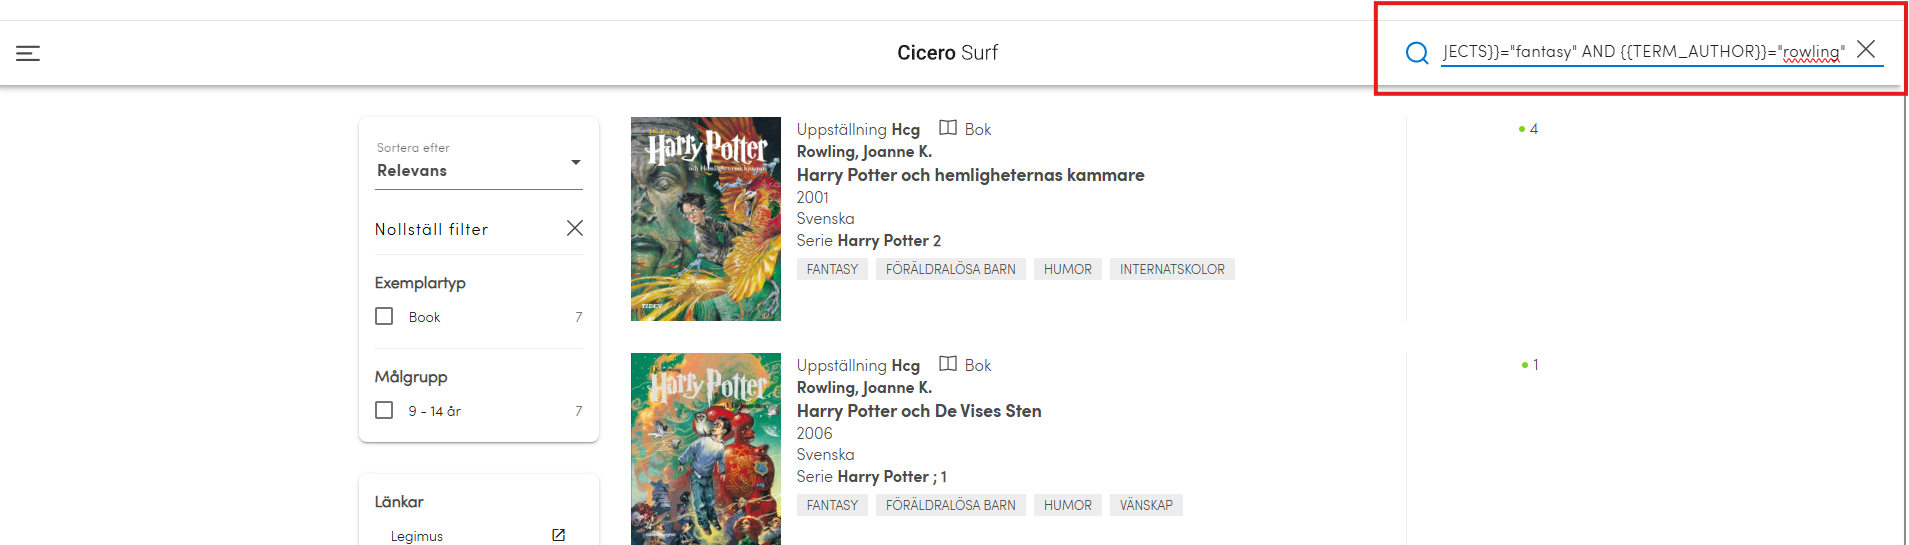Select INTERNATSKOLOR tag
Screen dimensions: 1909x545
click(x=1172, y=269)
